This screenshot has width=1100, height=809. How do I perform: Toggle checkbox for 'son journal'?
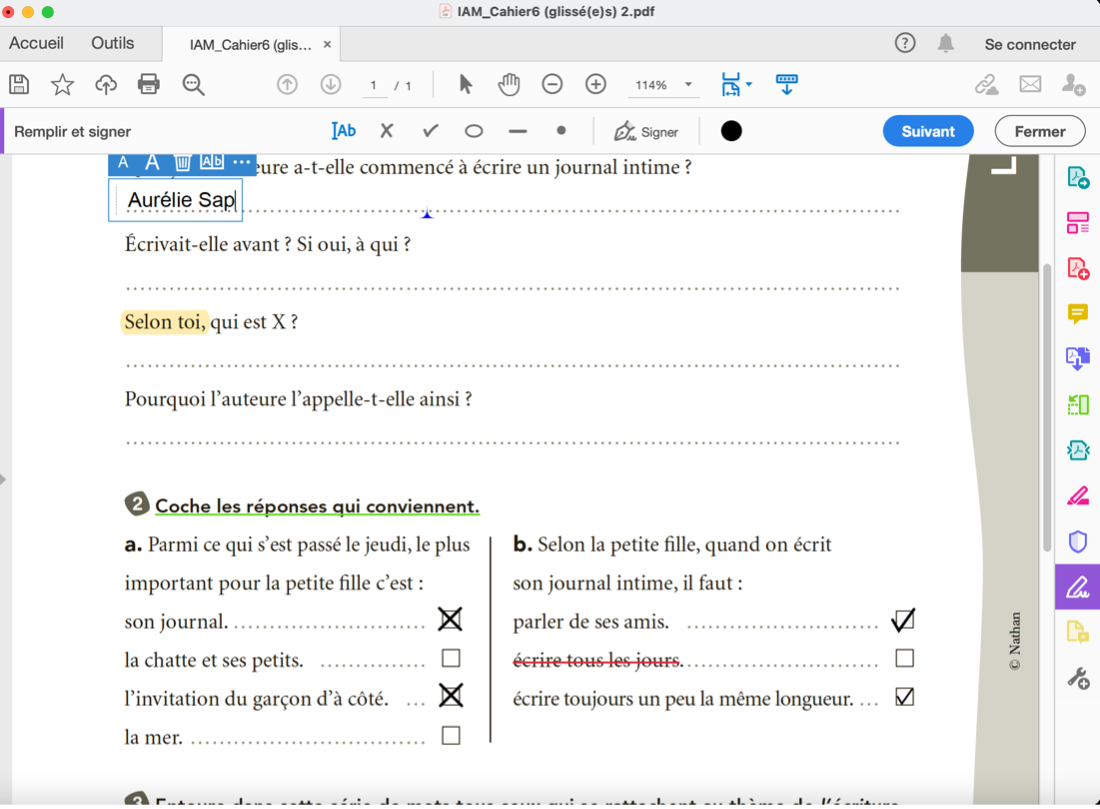click(x=450, y=620)
